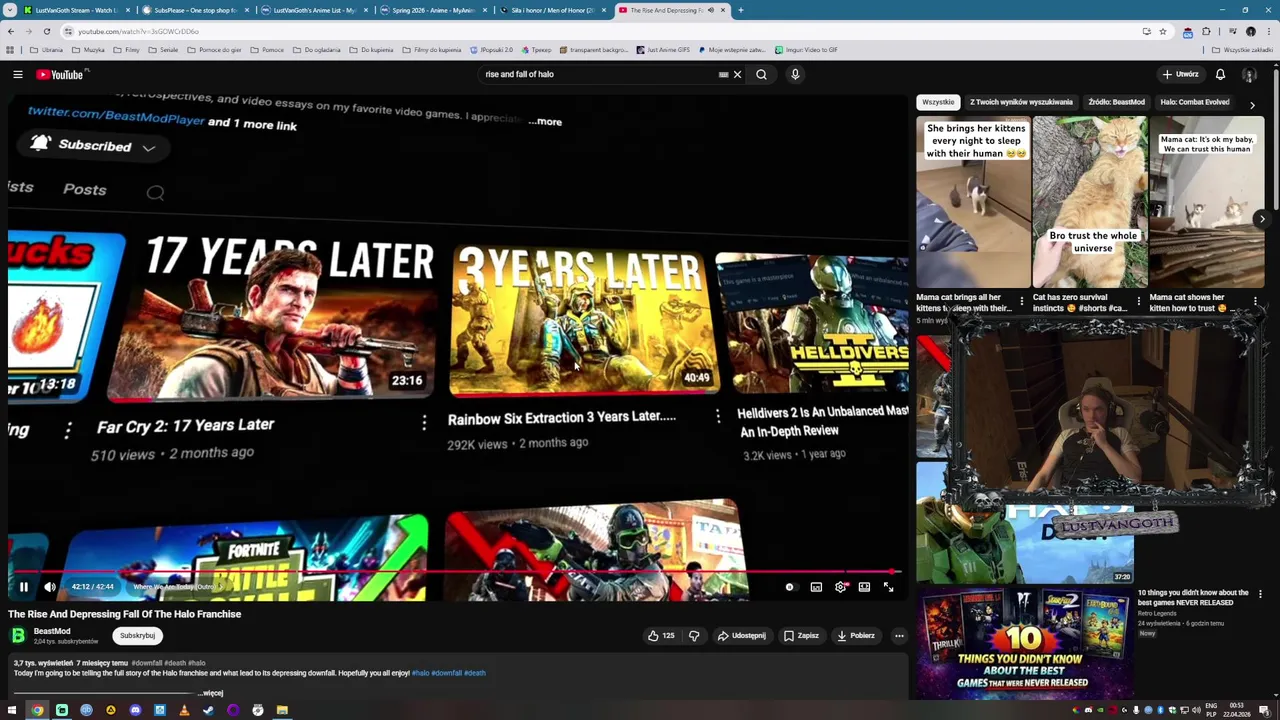
Task: Select the 'Źródło: BeastMod' chip
Action: [1116, 102]
